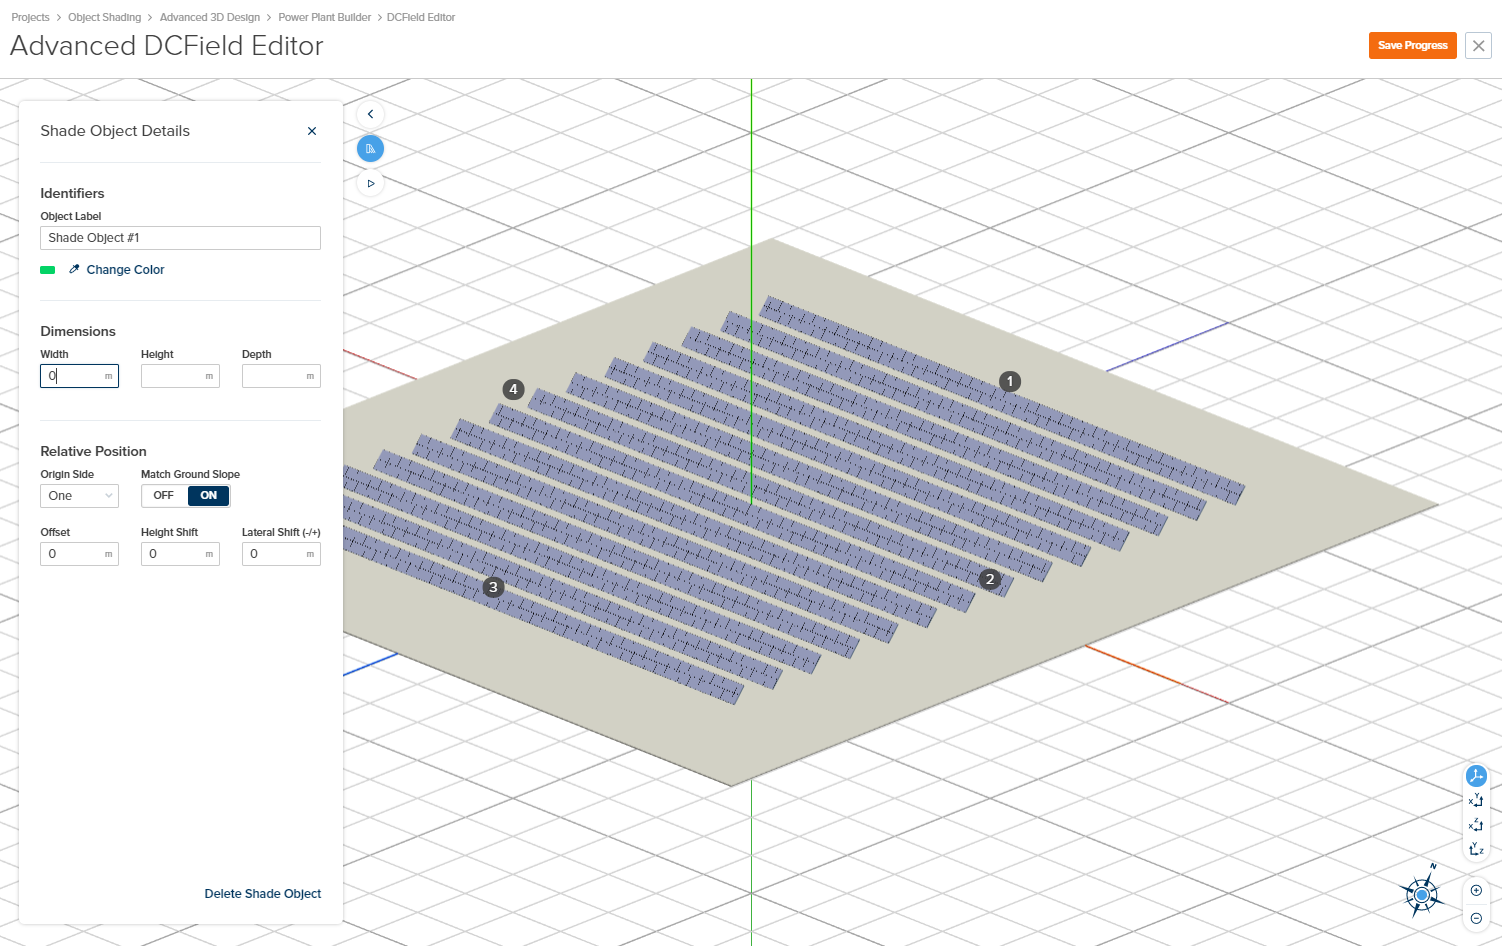
Task: Zoom out of the 3D scene
Action: 1476,918
